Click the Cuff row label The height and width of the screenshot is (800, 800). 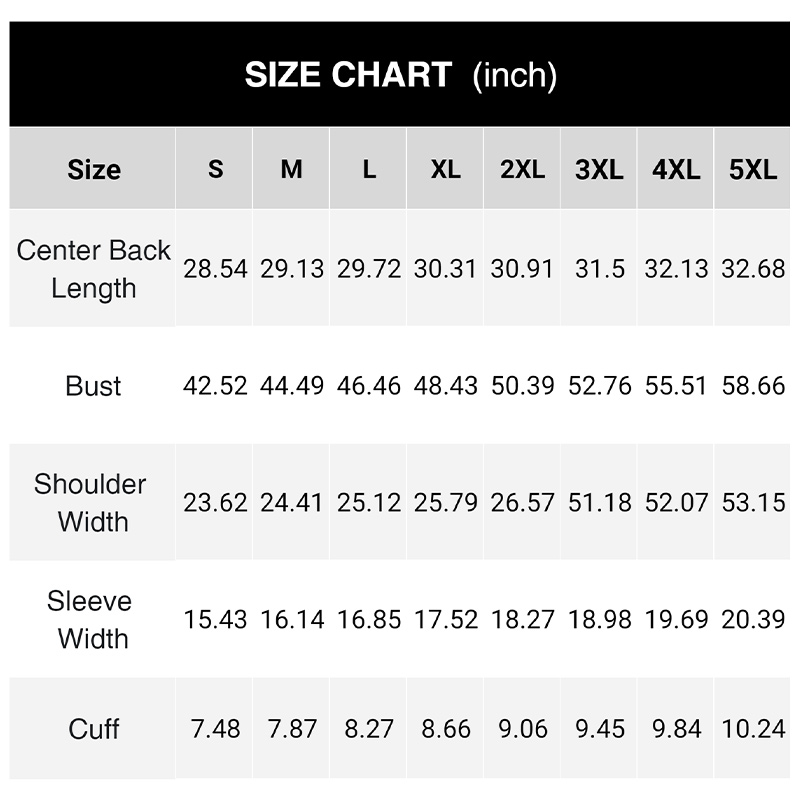[x=93, y=729]
